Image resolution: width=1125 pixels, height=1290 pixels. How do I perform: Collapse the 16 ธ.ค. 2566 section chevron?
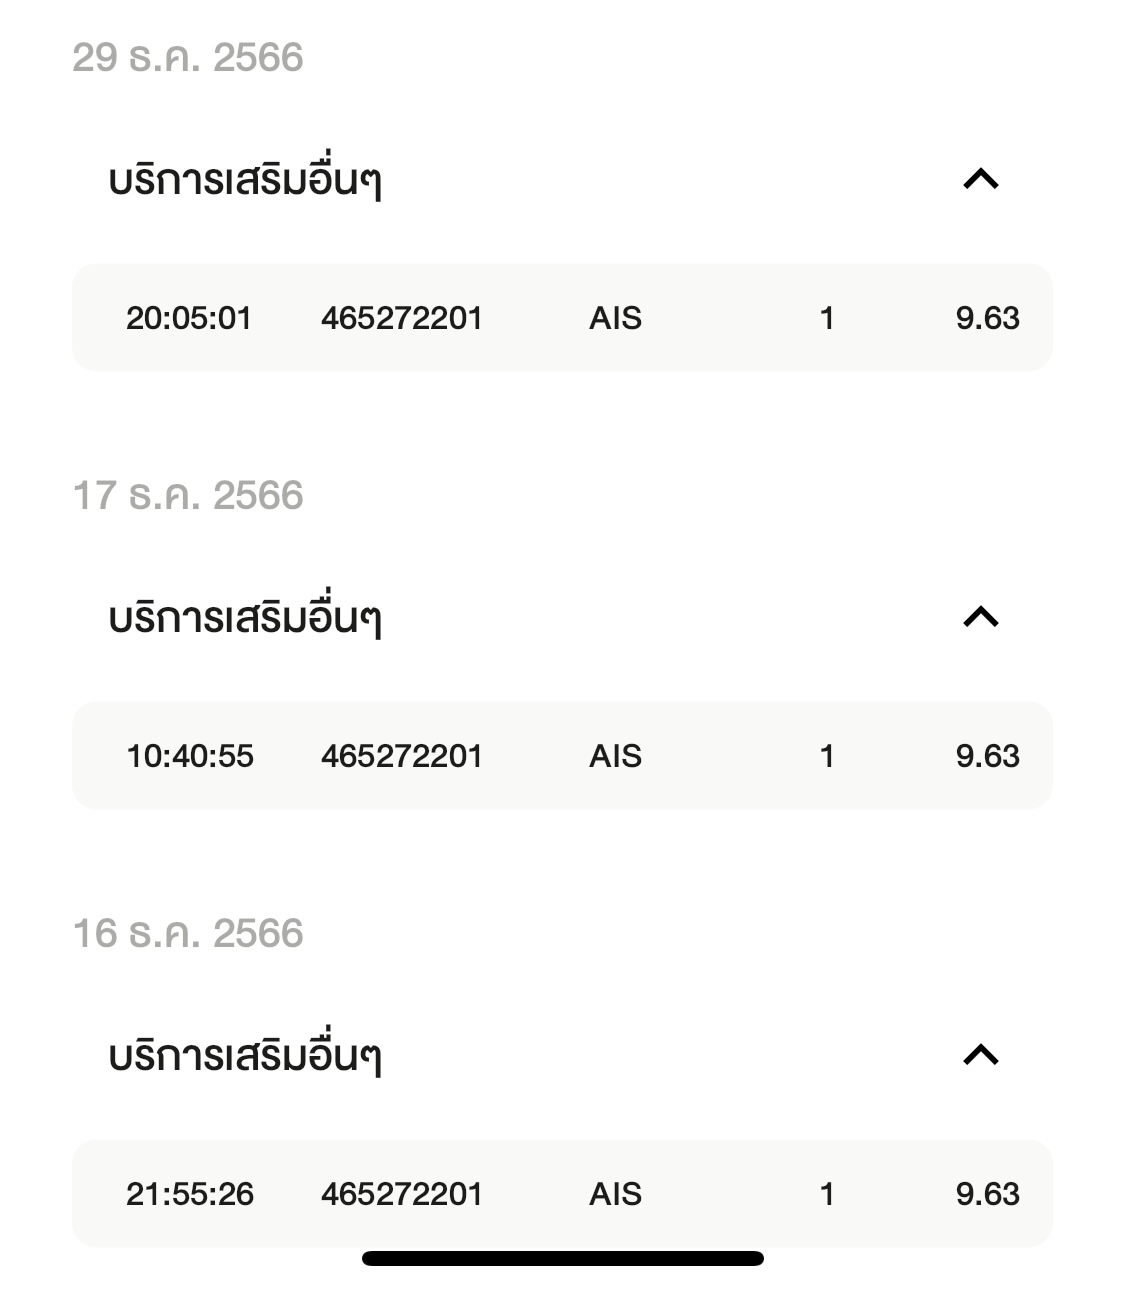tap(980, 1056)
